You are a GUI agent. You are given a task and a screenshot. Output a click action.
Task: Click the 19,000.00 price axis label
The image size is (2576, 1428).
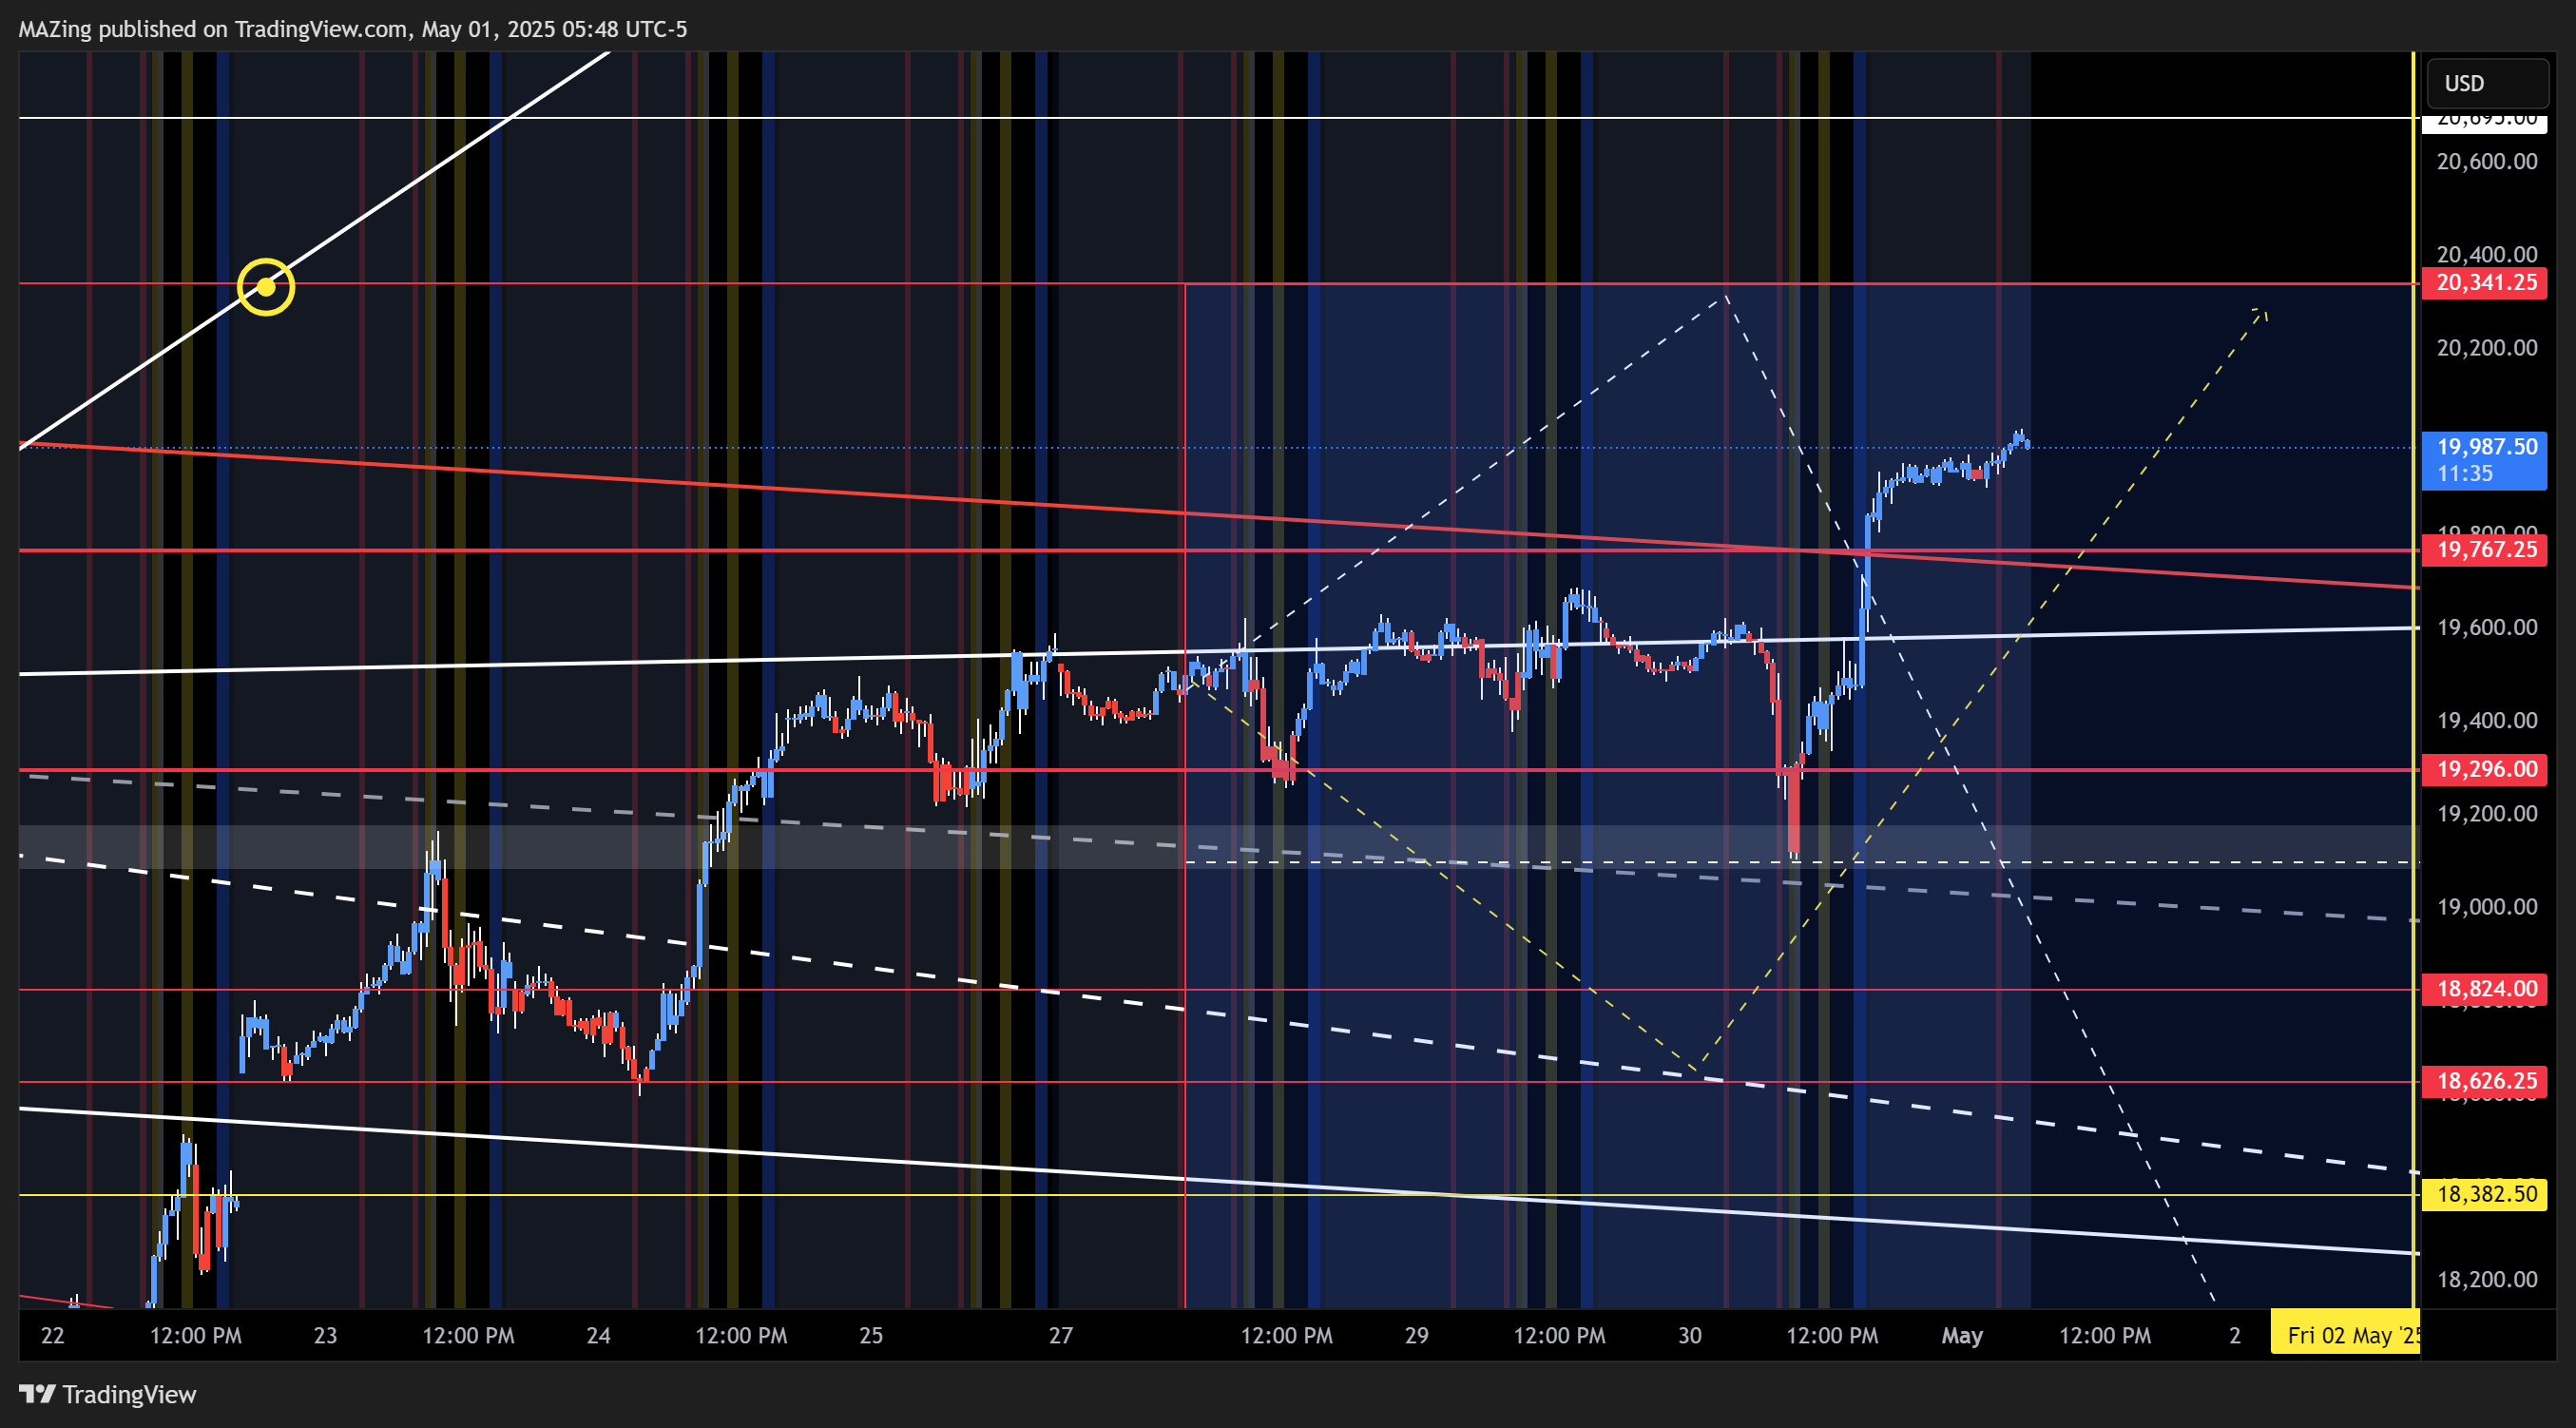coord(2487,907)
